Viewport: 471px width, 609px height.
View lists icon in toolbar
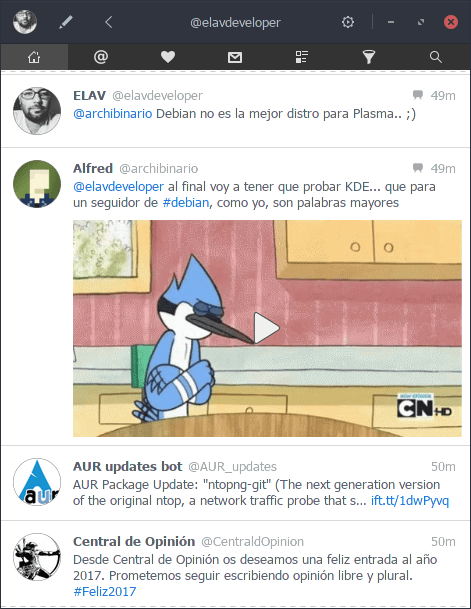coord(302,57)
